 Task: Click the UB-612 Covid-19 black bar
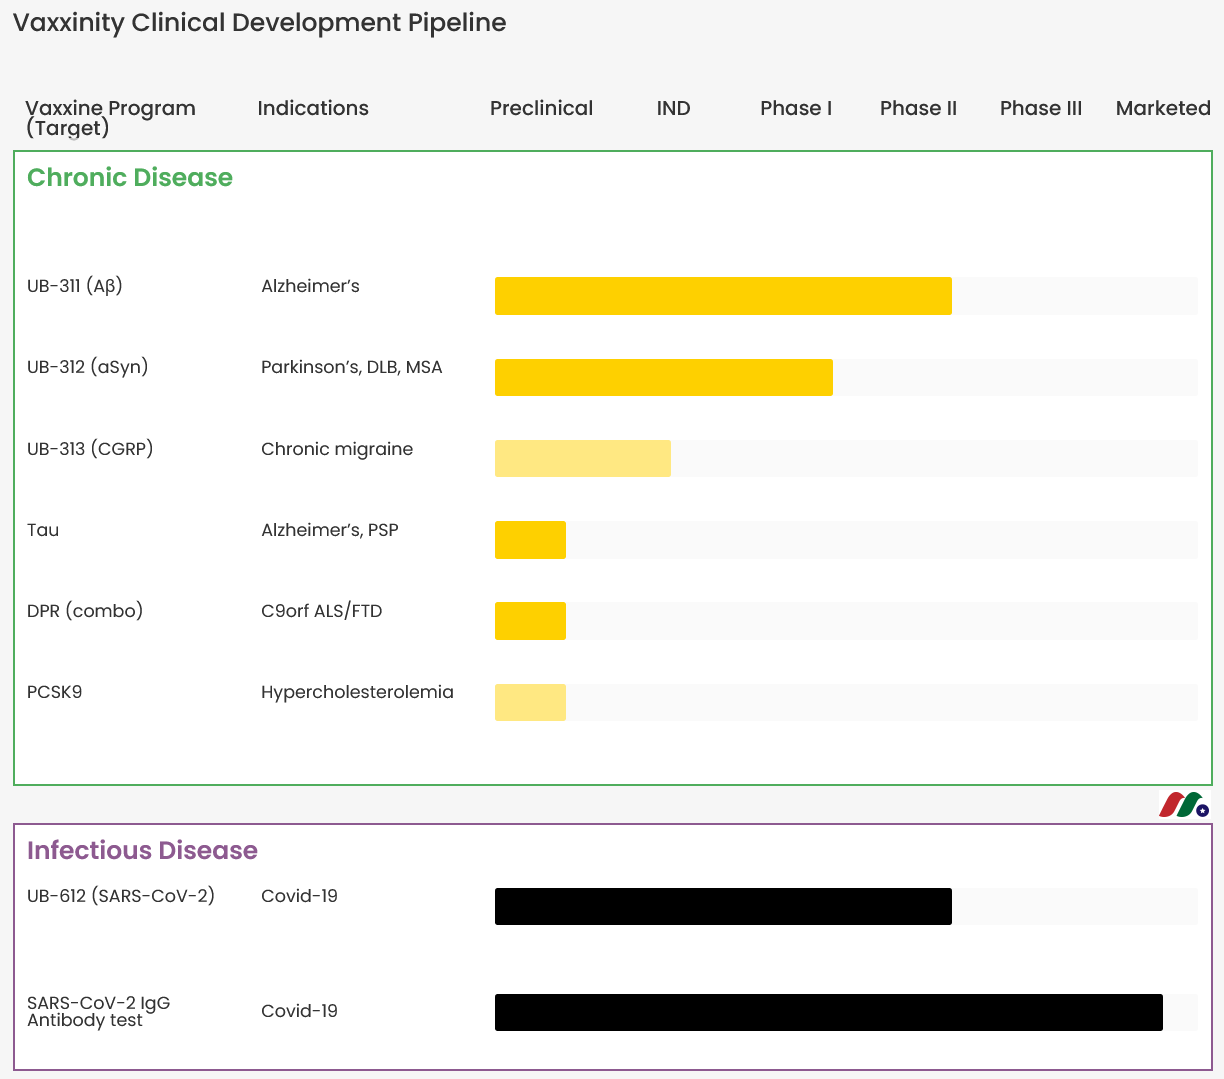723,906
